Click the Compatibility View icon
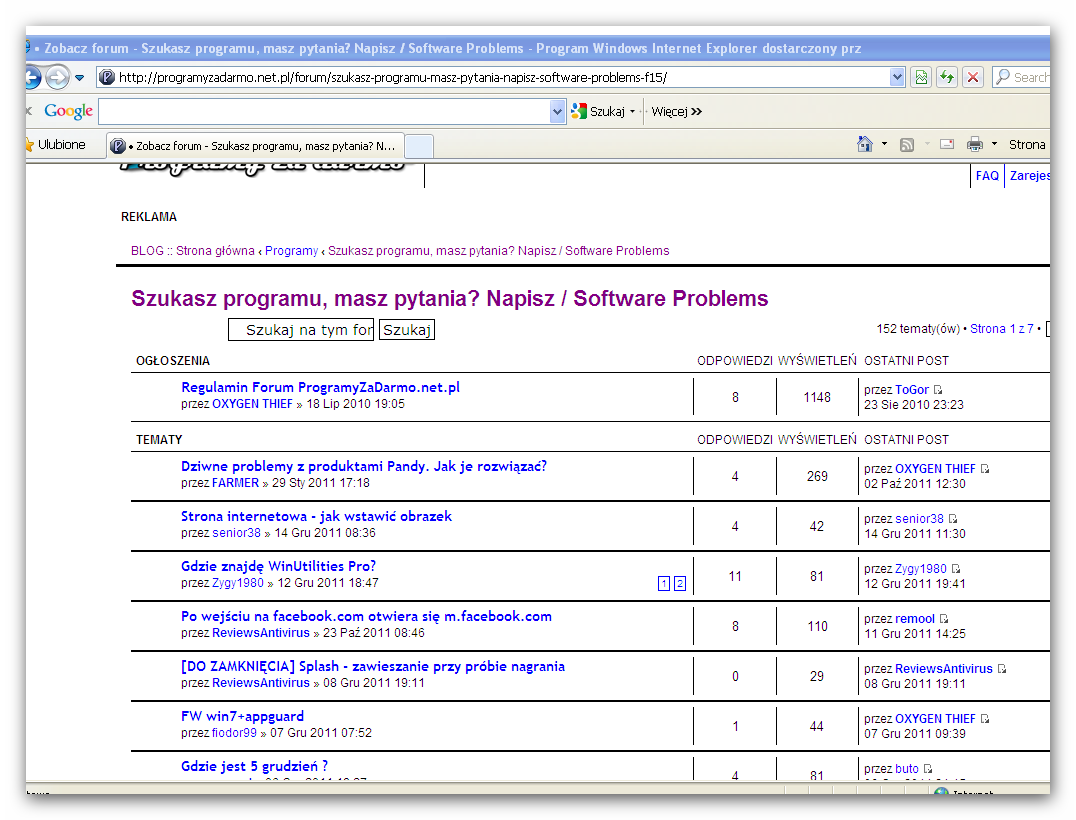 922,78
